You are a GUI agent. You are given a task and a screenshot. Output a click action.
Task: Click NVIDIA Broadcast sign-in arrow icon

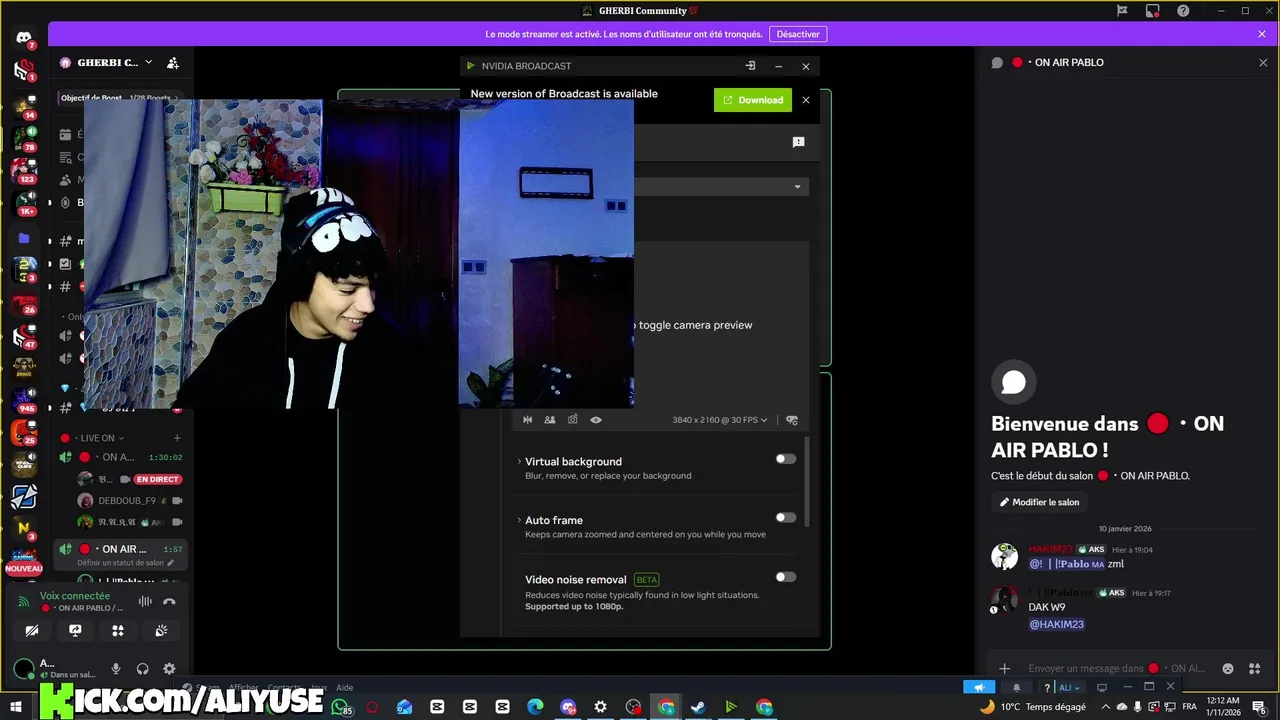click(x=750, y=66)
